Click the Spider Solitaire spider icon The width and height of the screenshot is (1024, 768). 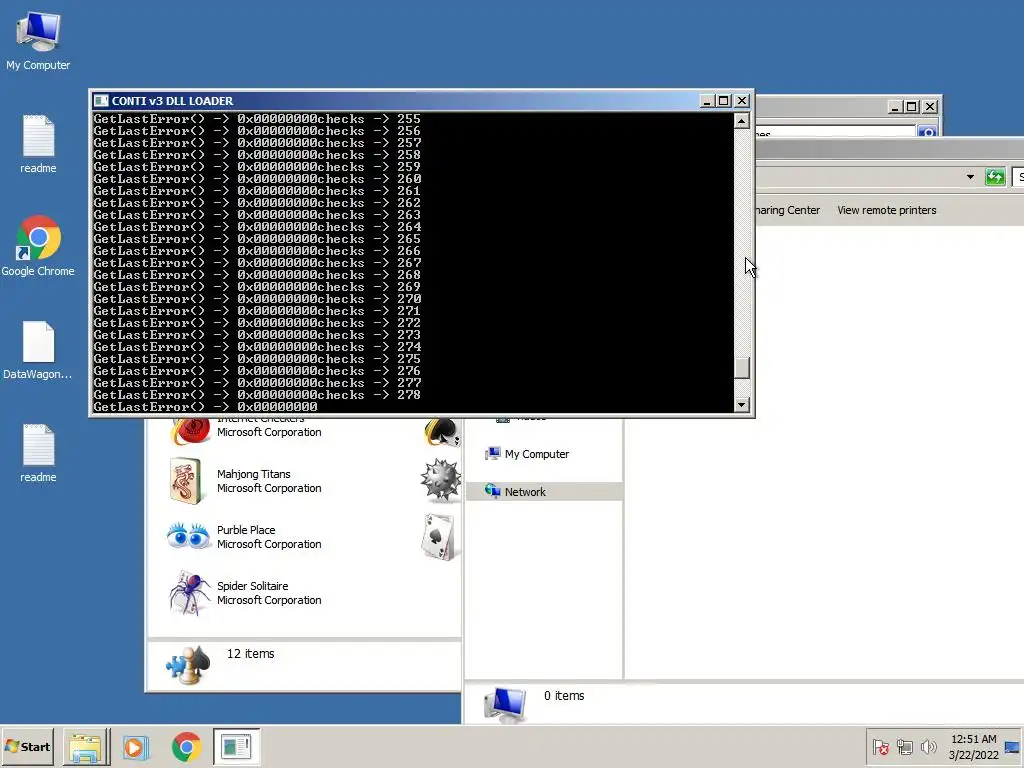click(x=189, y=592)
